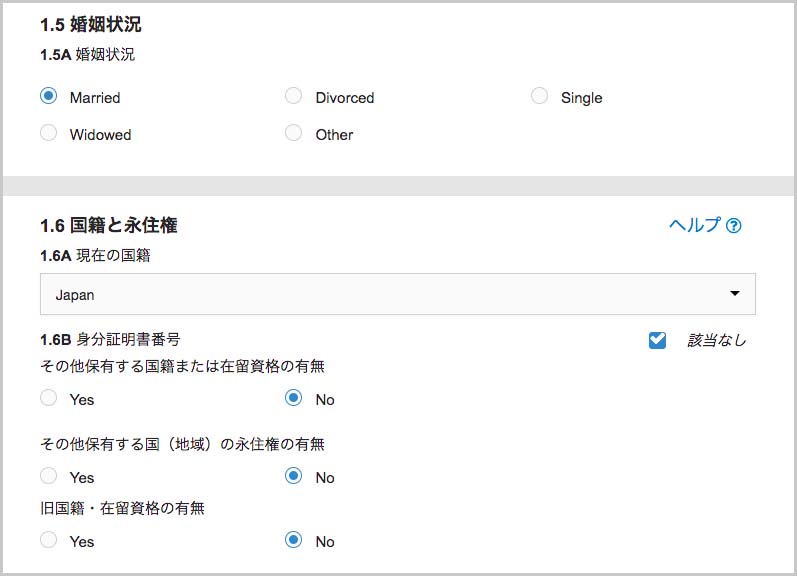
Task: Select Yes for その他保有する国籍または在留資格
Action: click(48, 398)
